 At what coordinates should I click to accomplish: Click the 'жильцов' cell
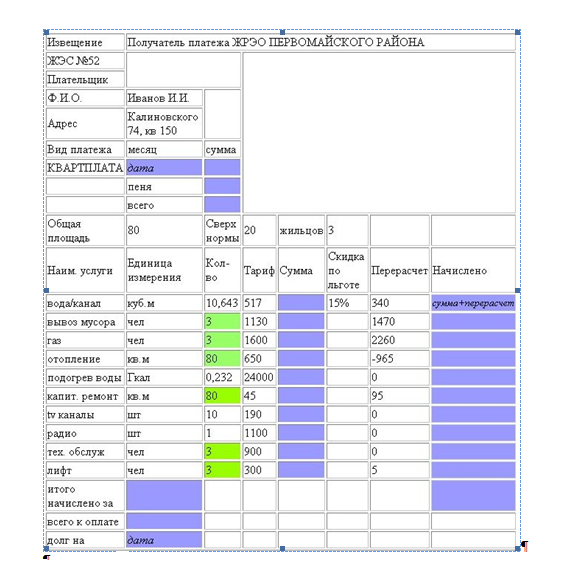[x=301, y=230]
